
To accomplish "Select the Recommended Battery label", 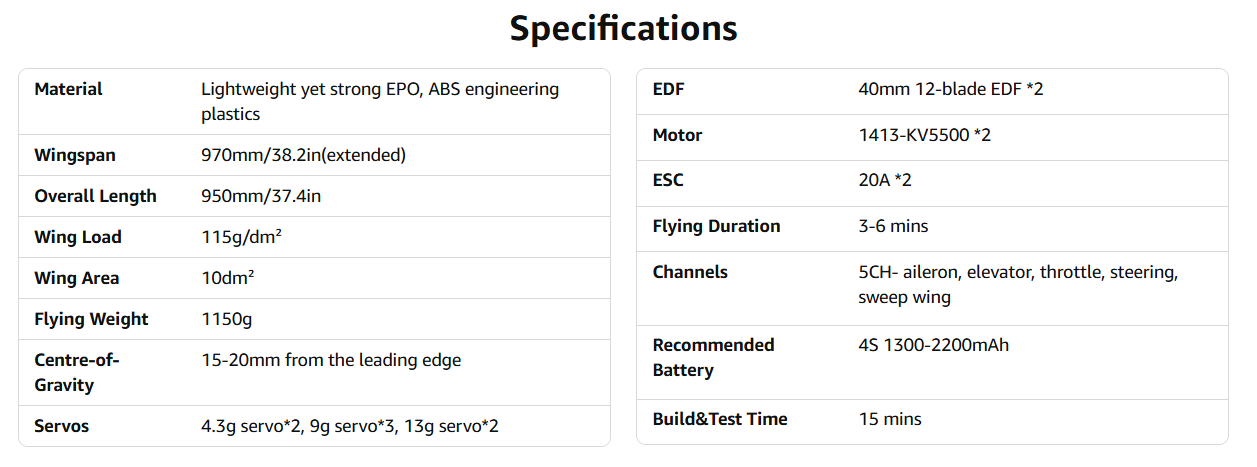I will tap(713, 357).
